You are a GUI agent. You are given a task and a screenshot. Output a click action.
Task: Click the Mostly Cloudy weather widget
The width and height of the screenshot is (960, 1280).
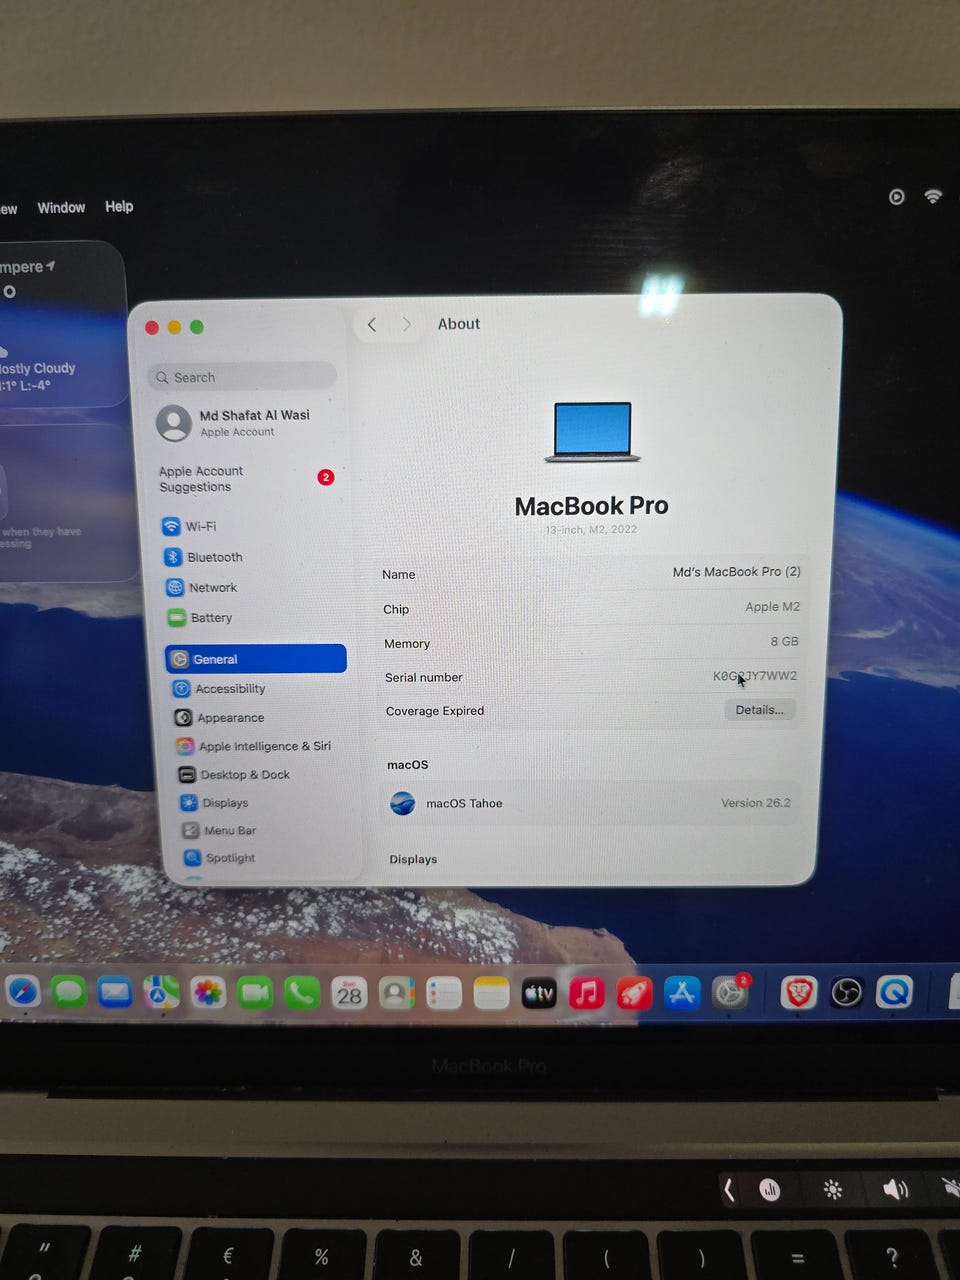click(60, 325)
